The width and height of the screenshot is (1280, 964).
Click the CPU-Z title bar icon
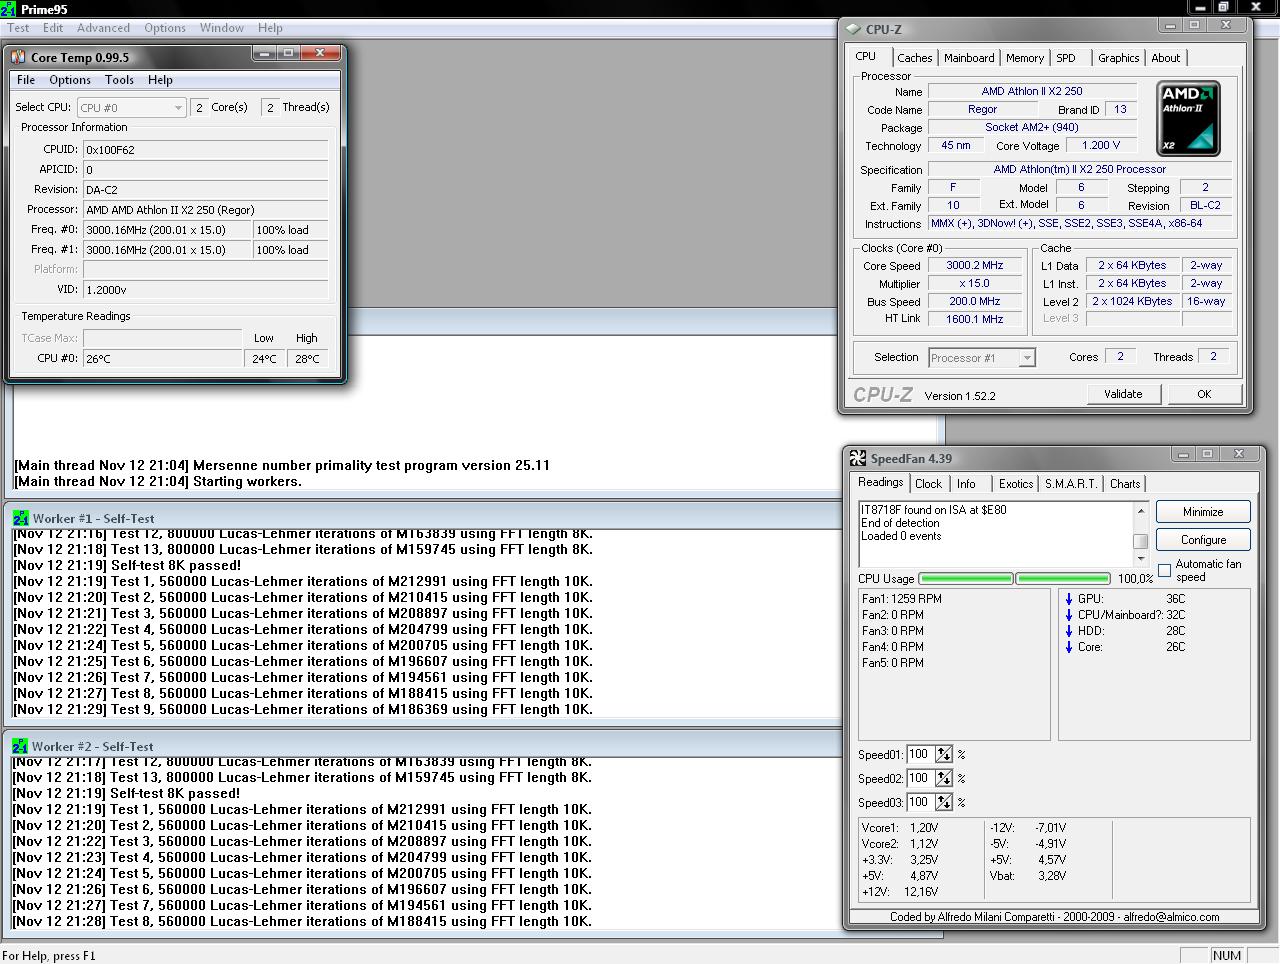[853, 29]
